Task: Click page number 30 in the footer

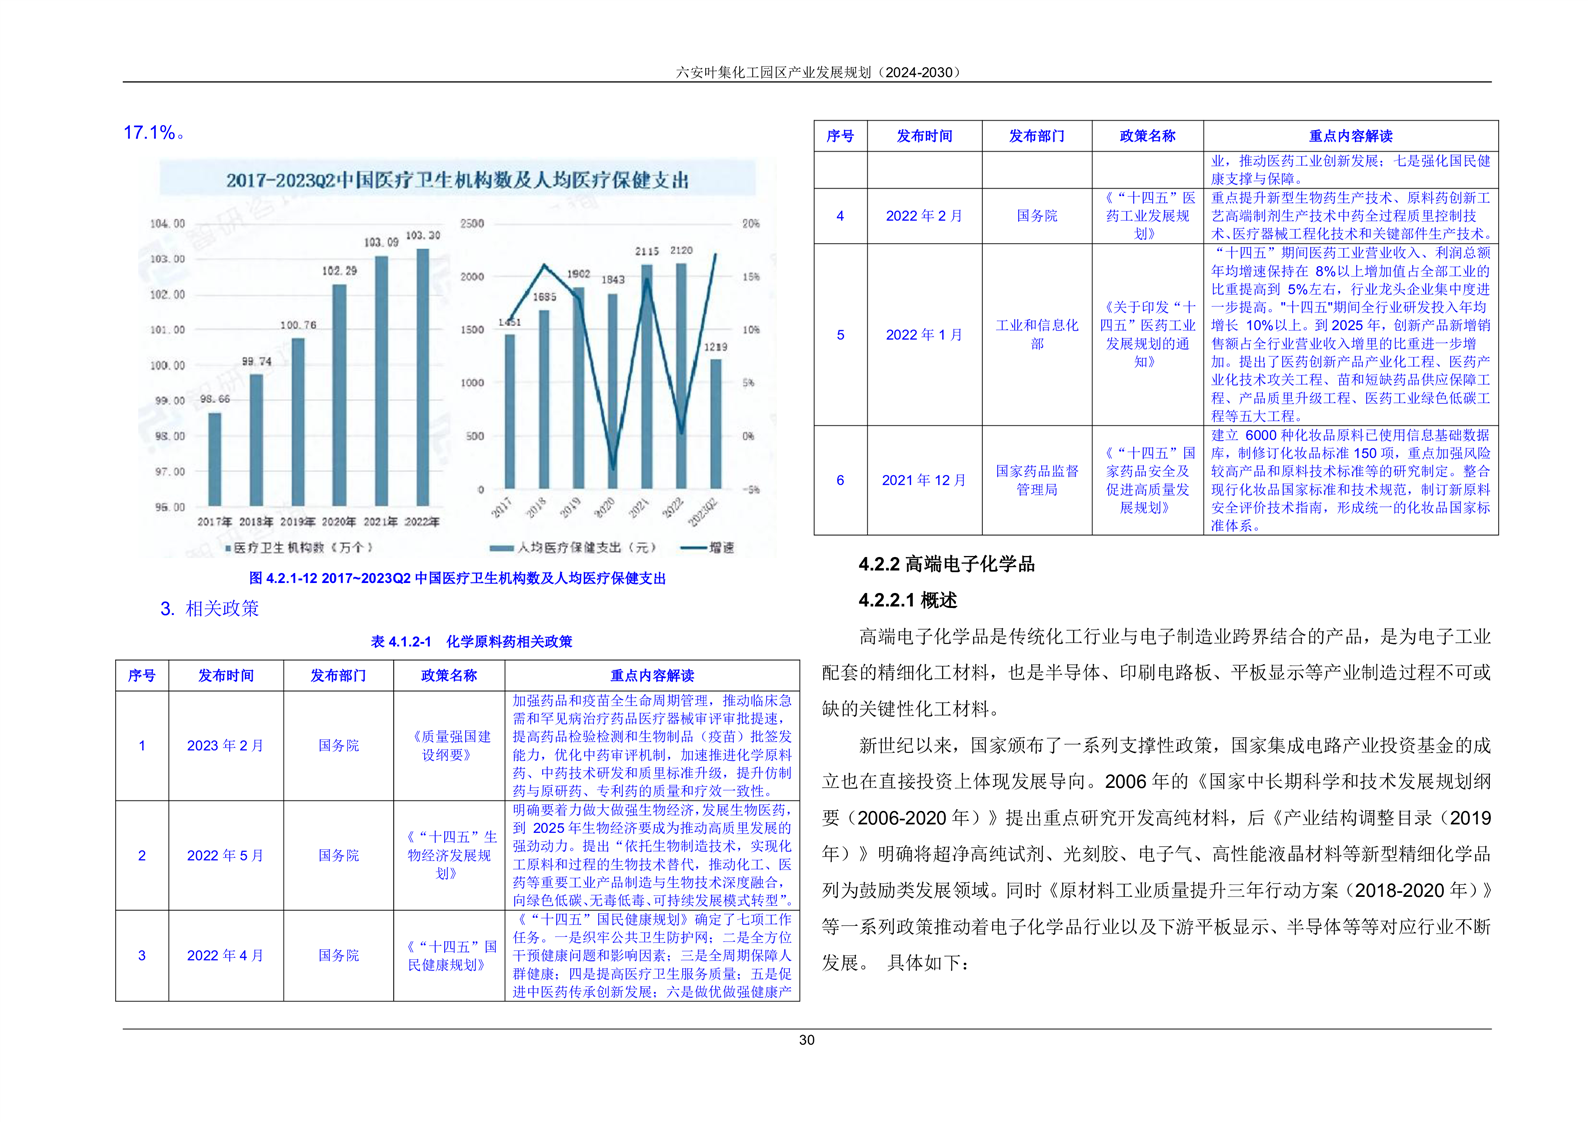Action: pyautogui.click(x=806, y=1040)
